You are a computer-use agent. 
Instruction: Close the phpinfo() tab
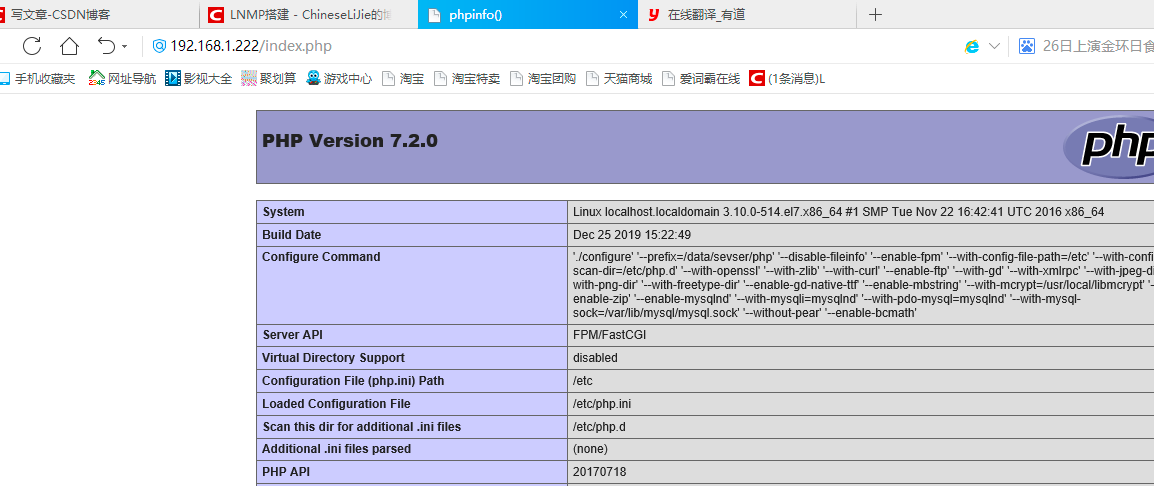pyautogui.click(x=624, y=15)
